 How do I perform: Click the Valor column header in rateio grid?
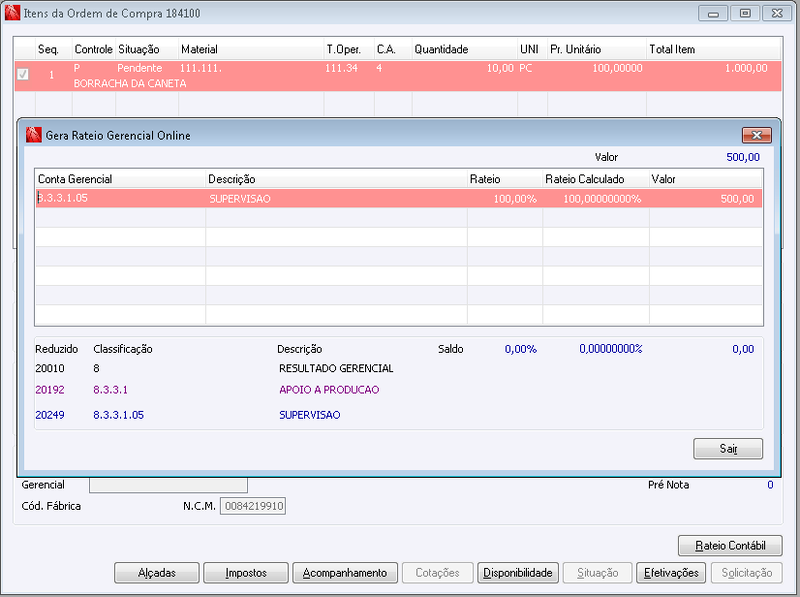click(x=706, y=179)
